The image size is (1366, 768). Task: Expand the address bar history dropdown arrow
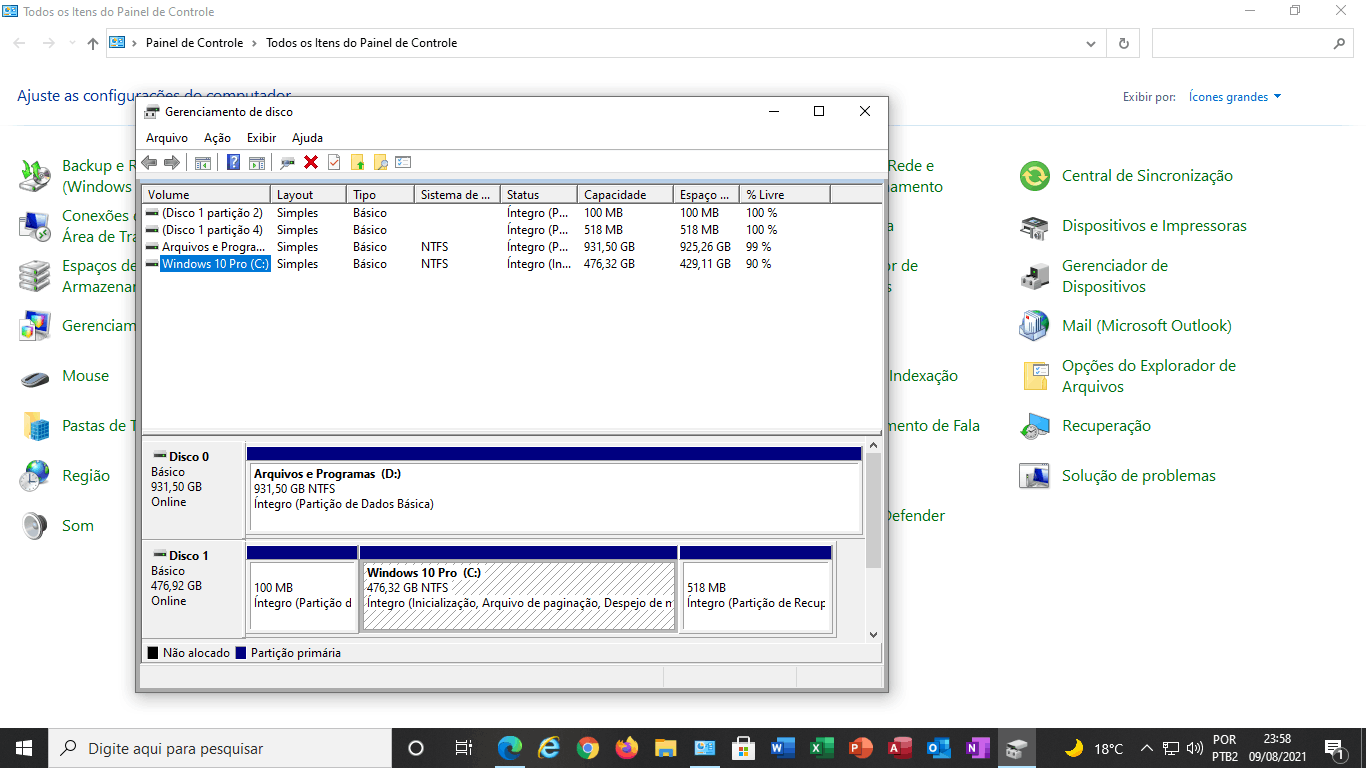[x=1091, y=44]
